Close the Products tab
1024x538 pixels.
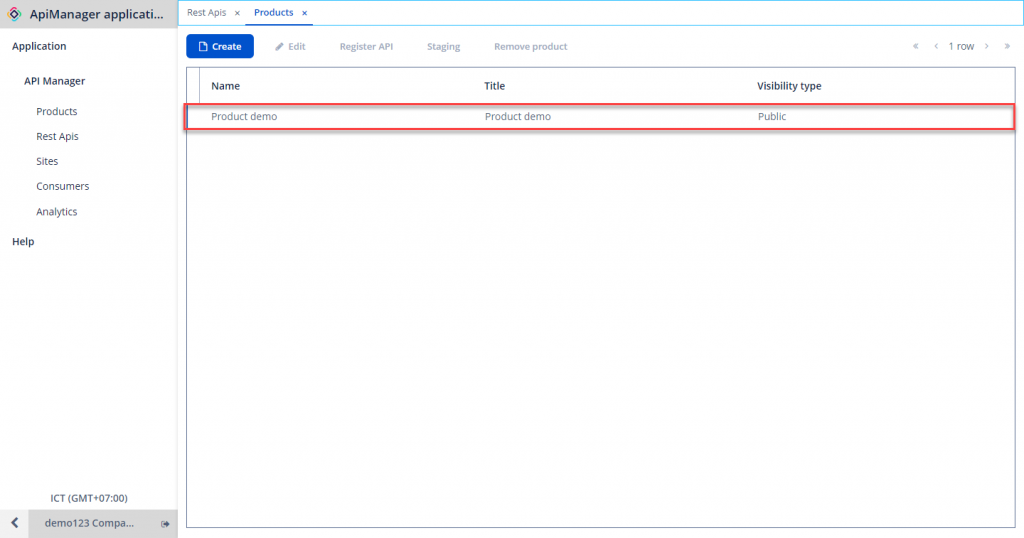tap(305, 13)
